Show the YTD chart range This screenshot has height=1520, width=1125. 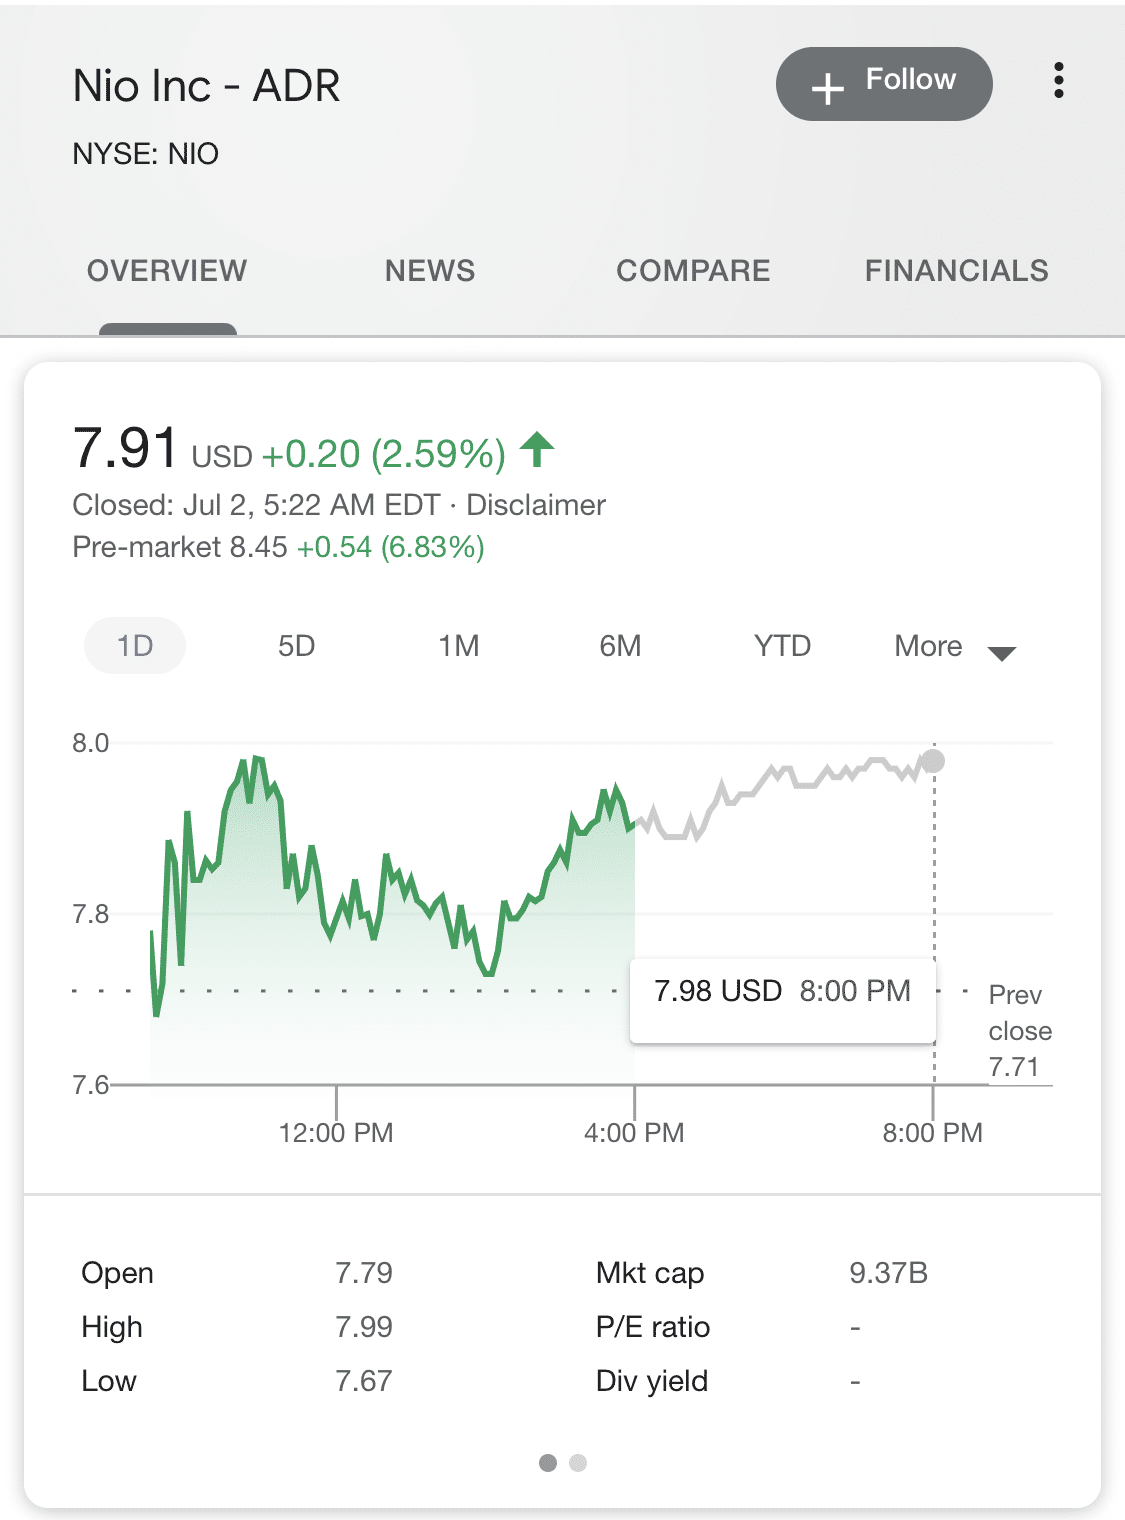pyautogui.click(x=782, y=646)
